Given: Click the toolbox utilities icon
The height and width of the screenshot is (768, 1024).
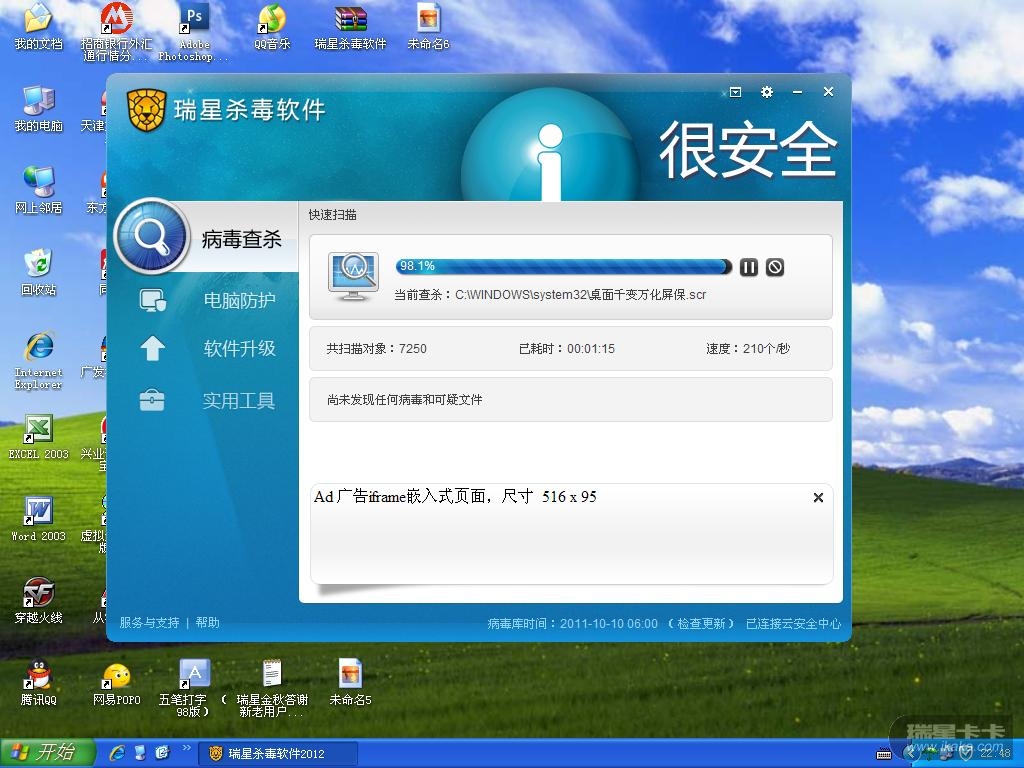Looking at the screenshot, I should tap(152, 400).
